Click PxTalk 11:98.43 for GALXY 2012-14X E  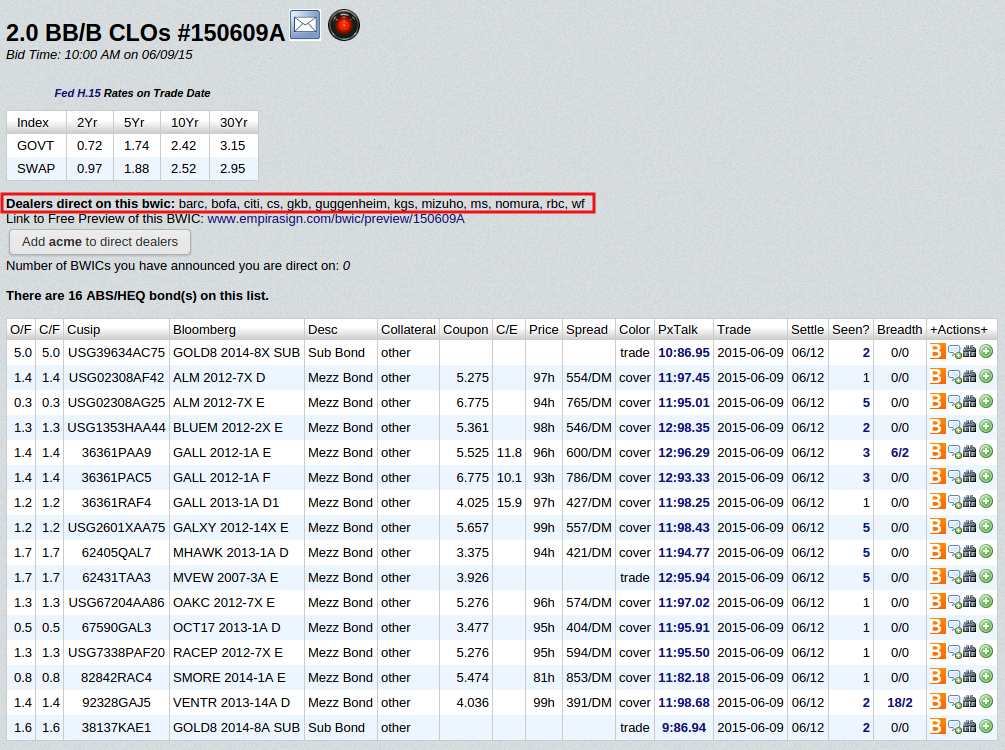(x=684, y=528)
